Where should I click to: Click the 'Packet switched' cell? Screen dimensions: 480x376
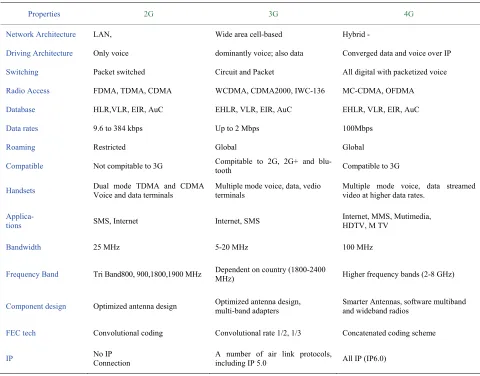point(119,72)
